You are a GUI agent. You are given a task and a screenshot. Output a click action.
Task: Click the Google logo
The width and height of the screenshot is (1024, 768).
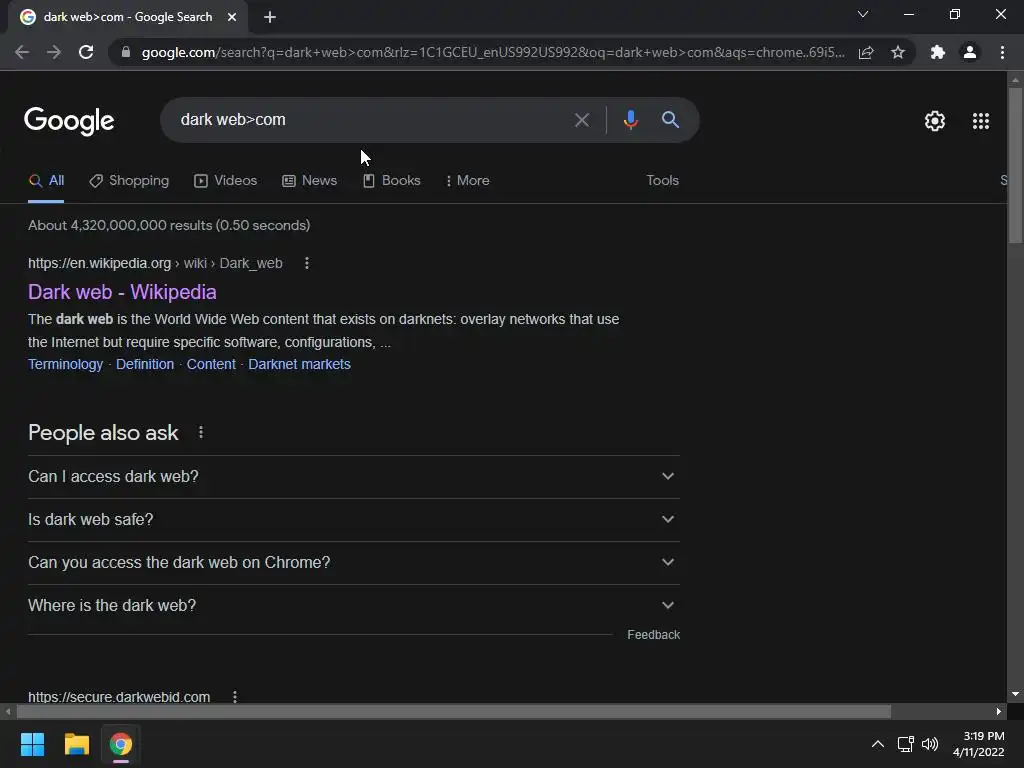(x=69, y=121)
